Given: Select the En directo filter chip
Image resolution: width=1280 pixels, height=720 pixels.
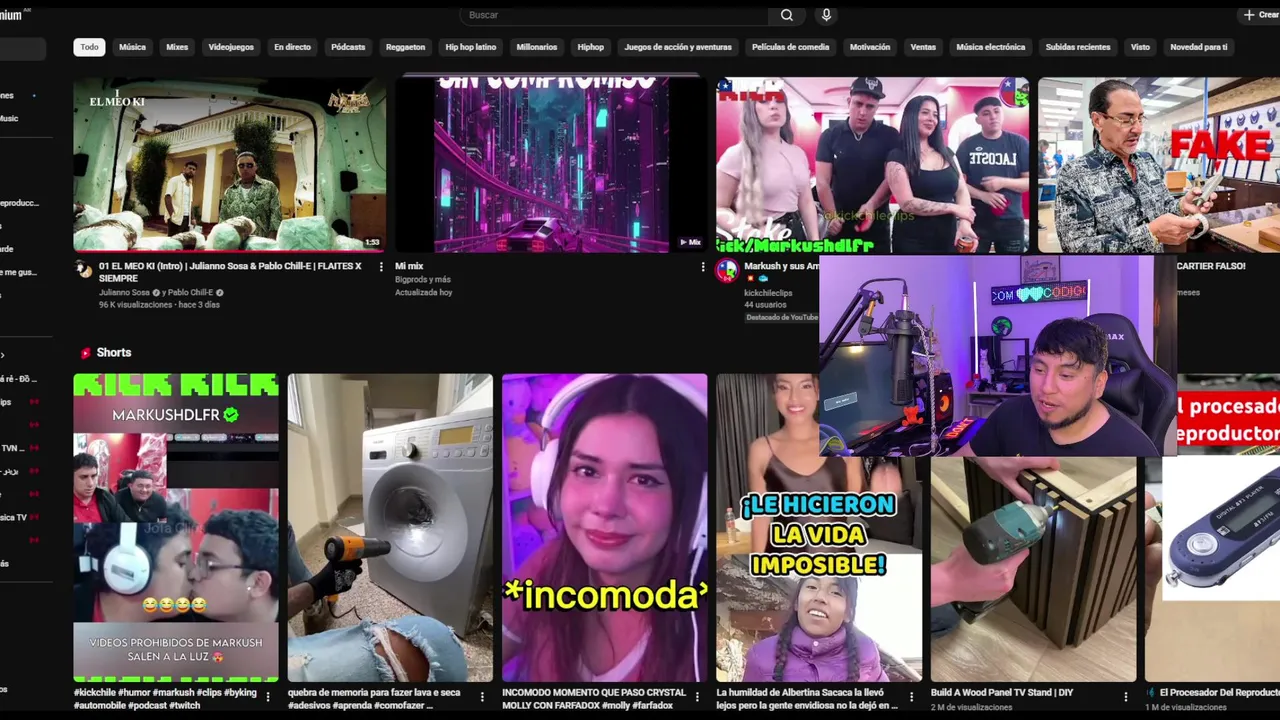Looking at the screenshot, I should [x=292, y=47].
